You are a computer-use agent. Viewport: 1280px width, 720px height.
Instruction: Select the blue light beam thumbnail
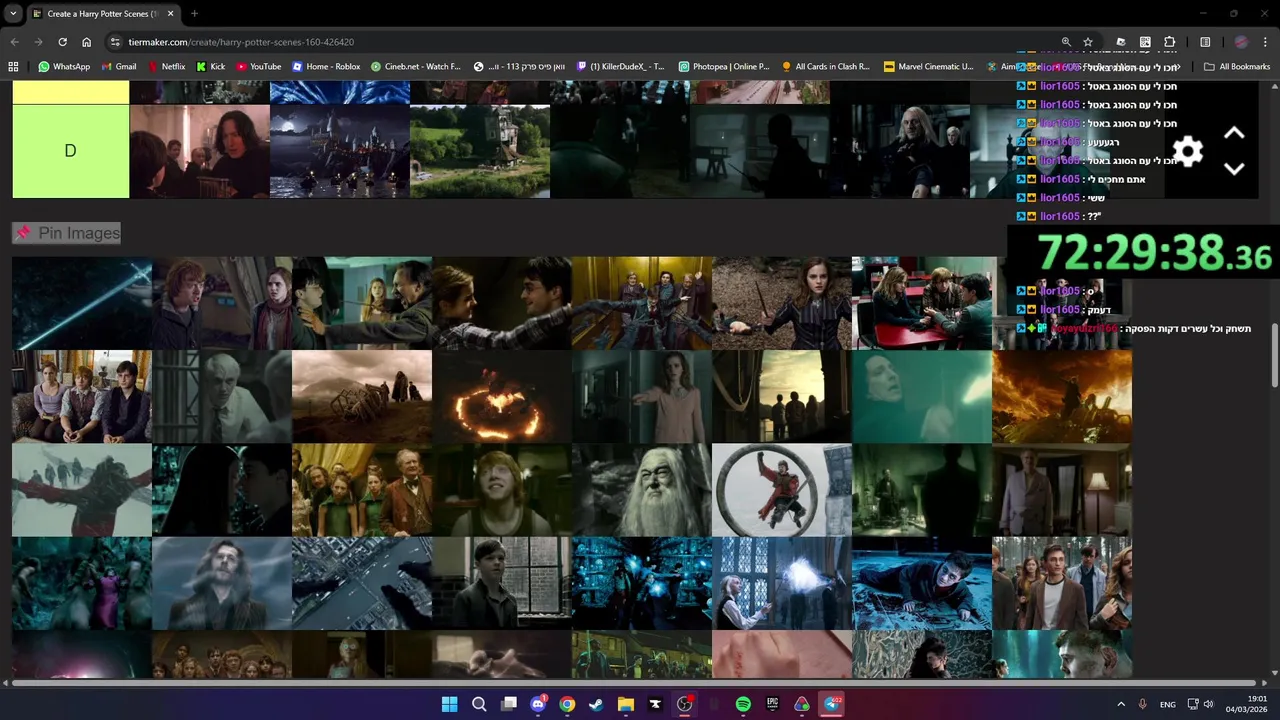[82, 303]
